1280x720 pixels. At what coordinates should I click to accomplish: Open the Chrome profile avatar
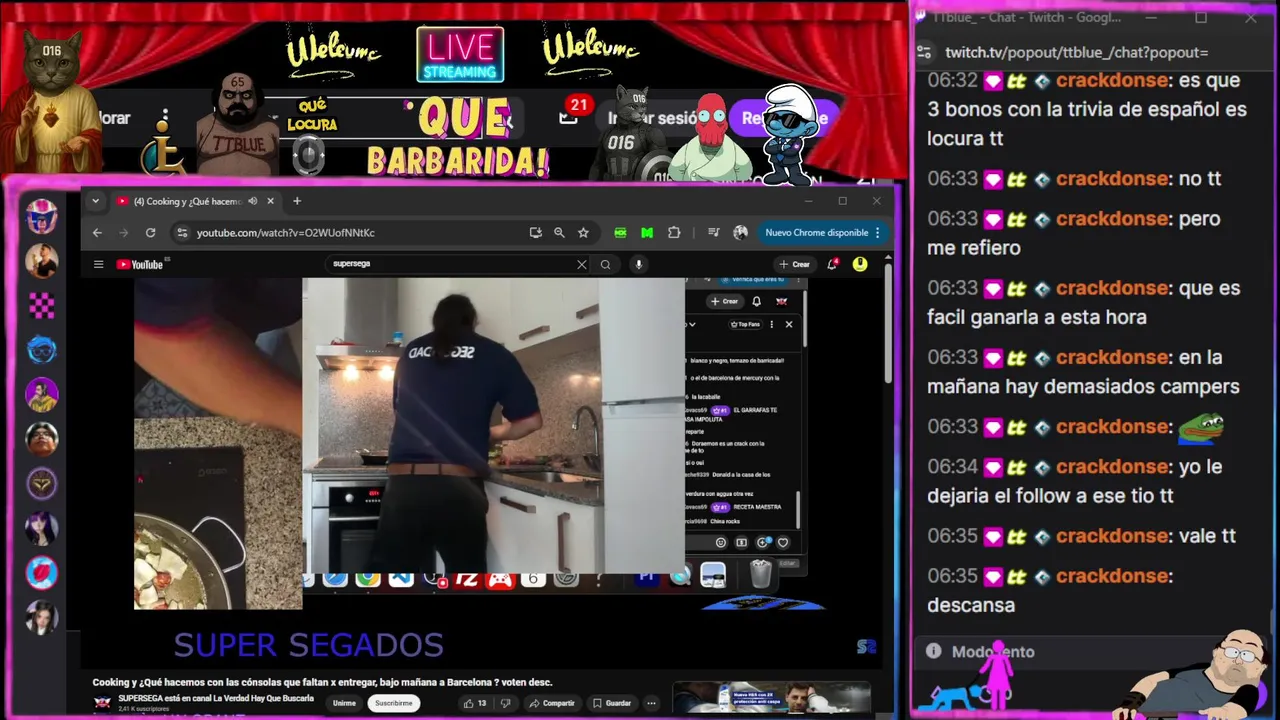(740, 233)
